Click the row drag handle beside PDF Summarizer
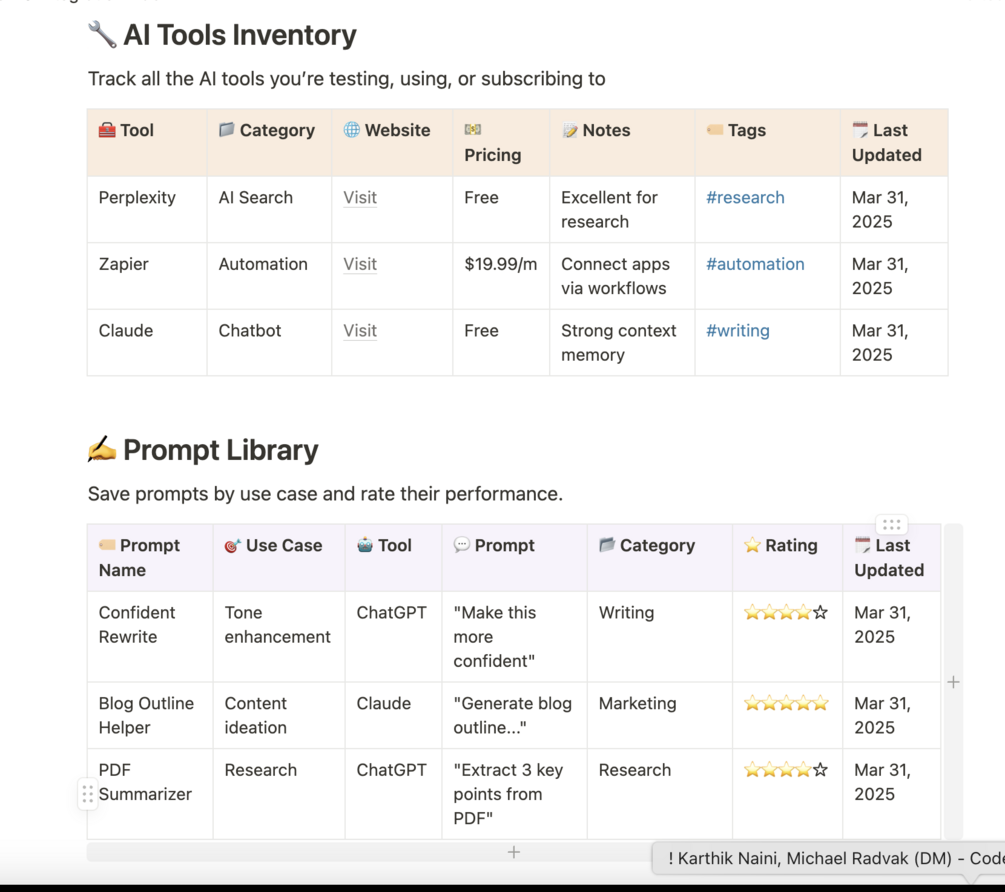 click(x=88, y=794)
